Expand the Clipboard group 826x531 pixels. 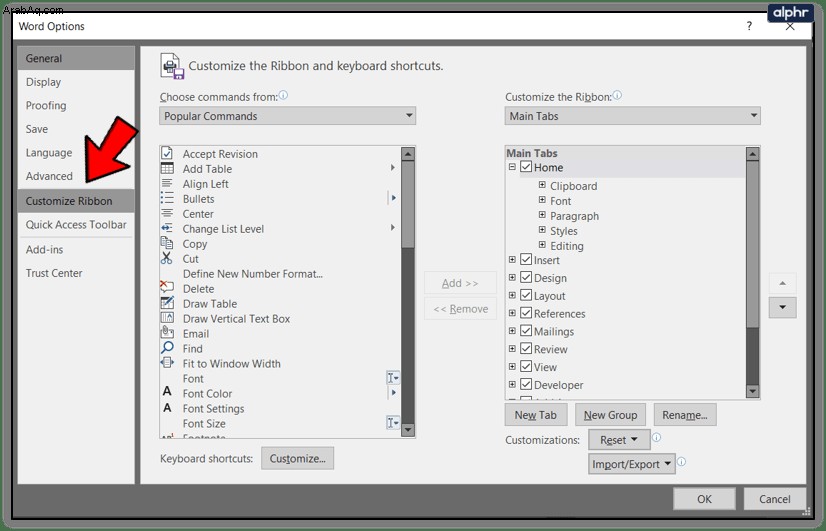pos(542,185)
